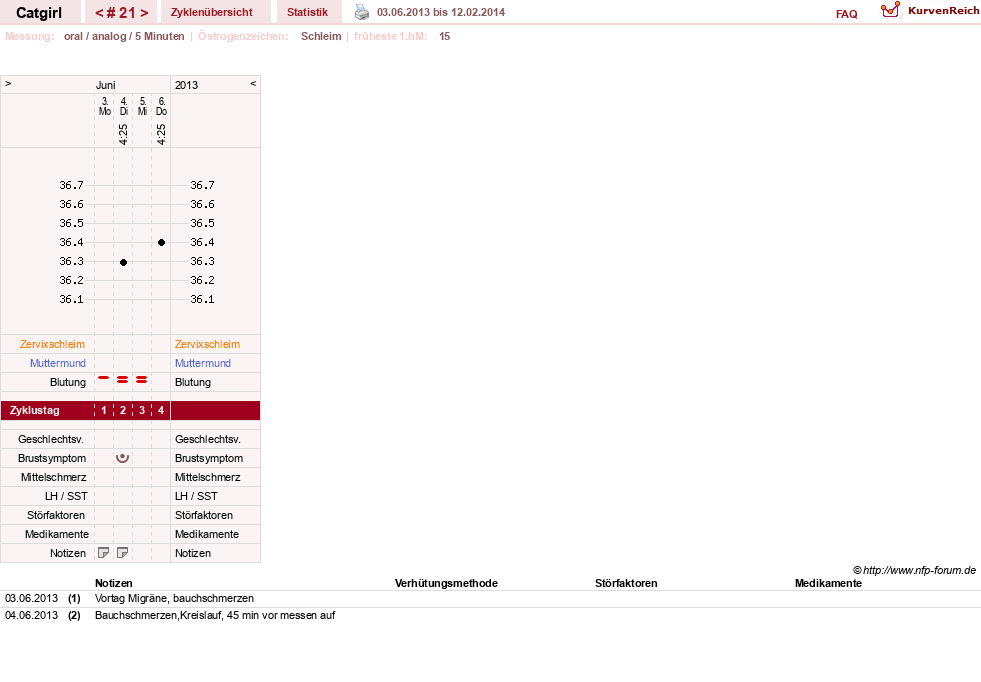This screenshot has height=682, width=981.
Task: Click the nfp-forum.de copyright link
Action: click(914, 570)
